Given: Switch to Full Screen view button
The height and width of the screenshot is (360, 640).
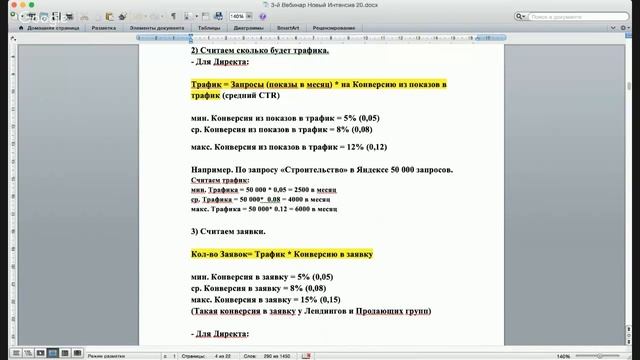Looking at the screenshot, I should pyautogui.click(x=77, y=353).
